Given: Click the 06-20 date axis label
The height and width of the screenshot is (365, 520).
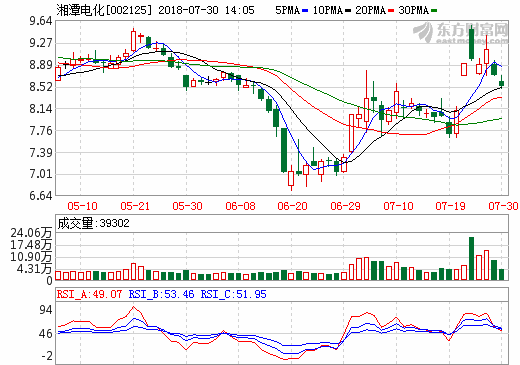Looking at the screenshot, I should pyautogui.click(x=292, y=206).
